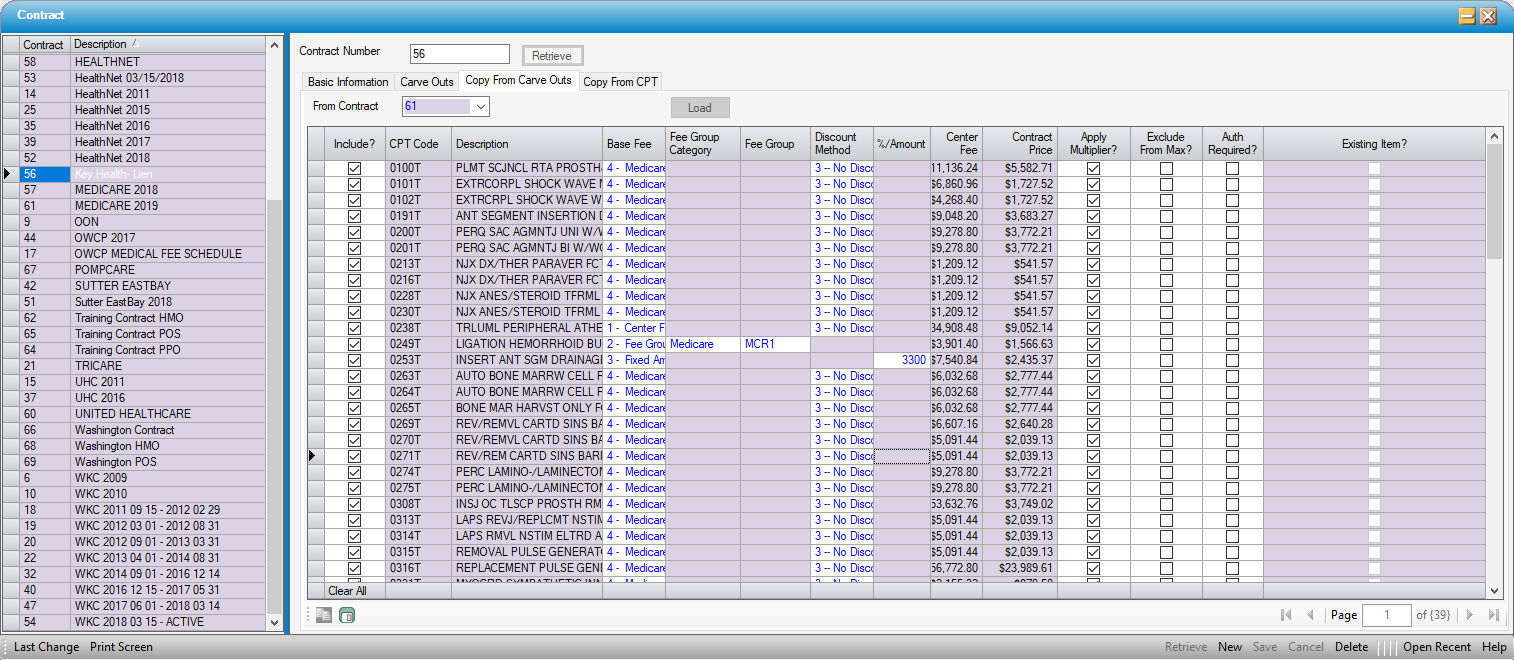Open the Copy From CPT tab

coord(620,82)
